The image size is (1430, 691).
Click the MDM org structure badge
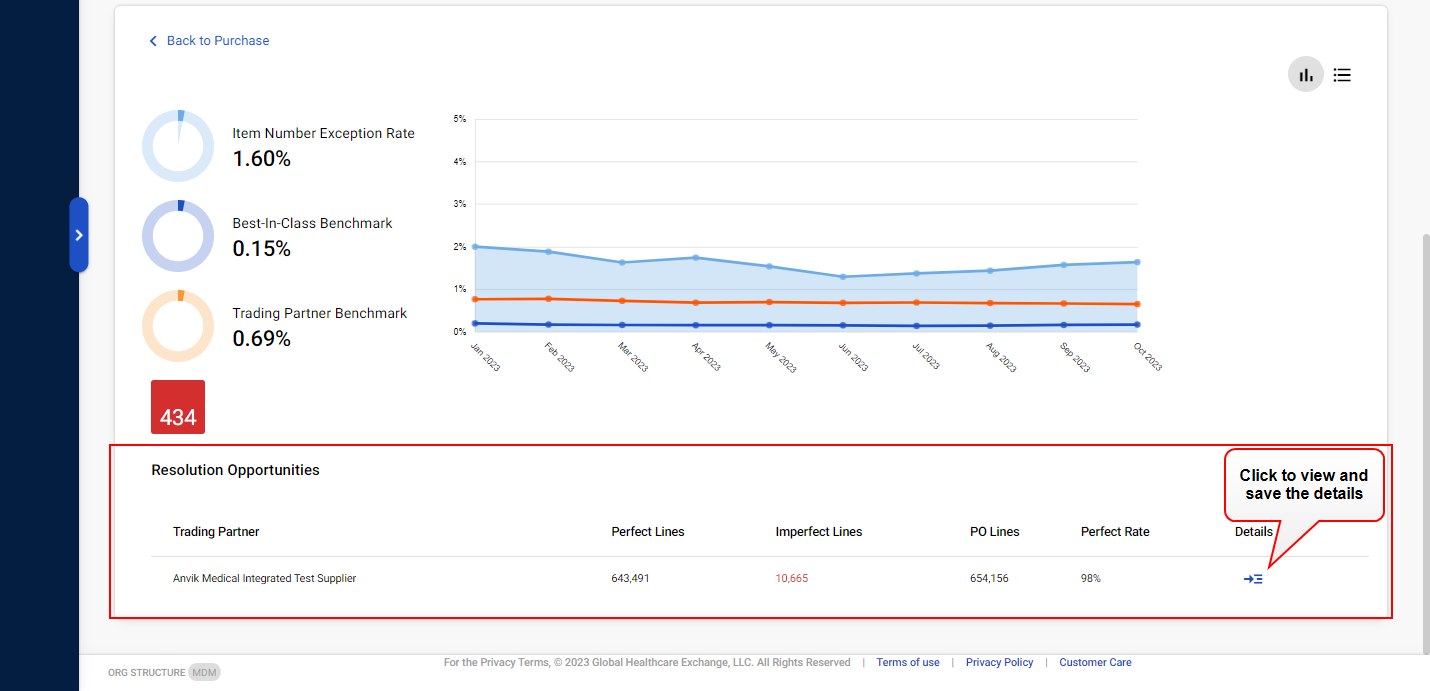(204, 672)
